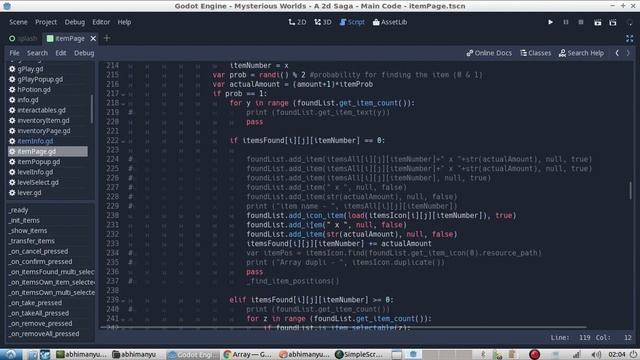Play the project
640x360 pixels.
tap(550, 22)
